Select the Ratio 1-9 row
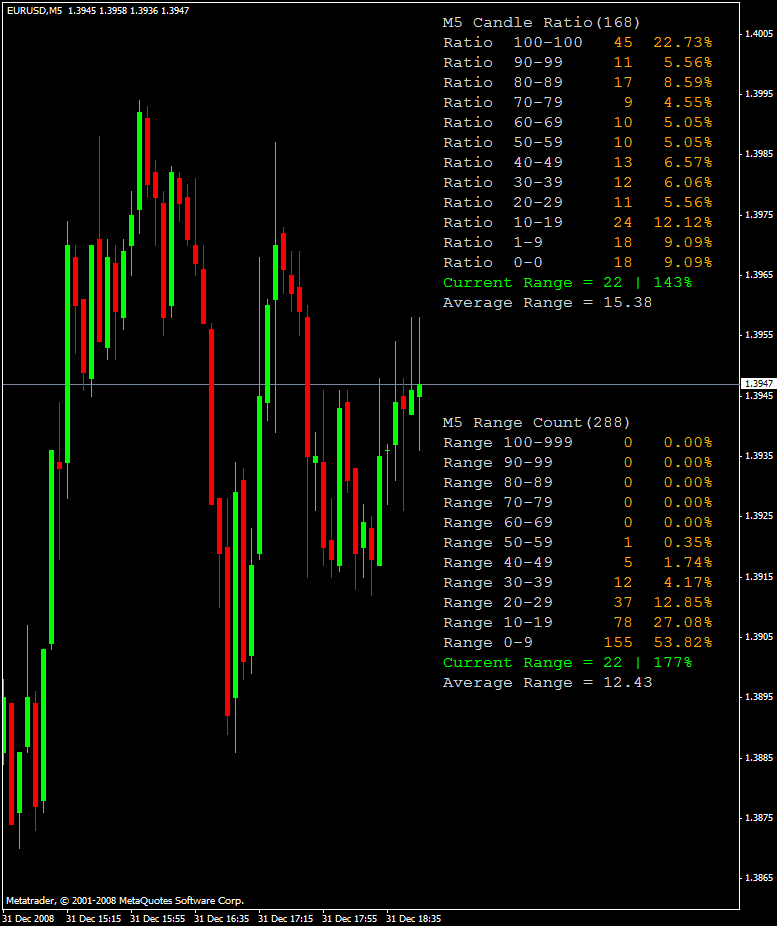This screenshot has height=926, width=777. coord(577,243)
